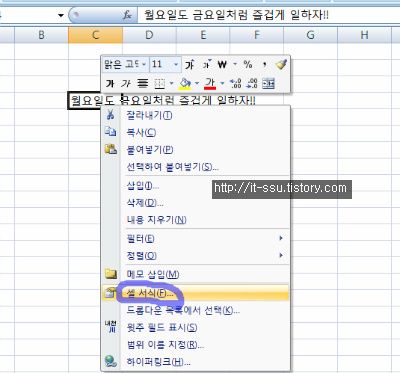Expand the 정렬(O) submenu arrow
Viewport: 400px width, 373px height.
281,255
